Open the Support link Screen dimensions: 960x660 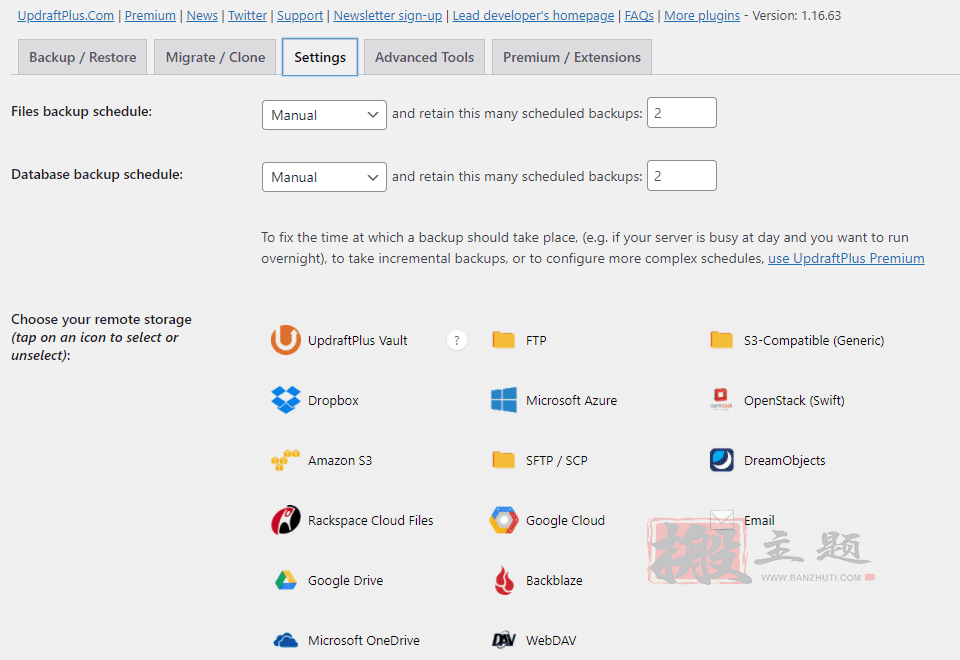pos(300,16)
